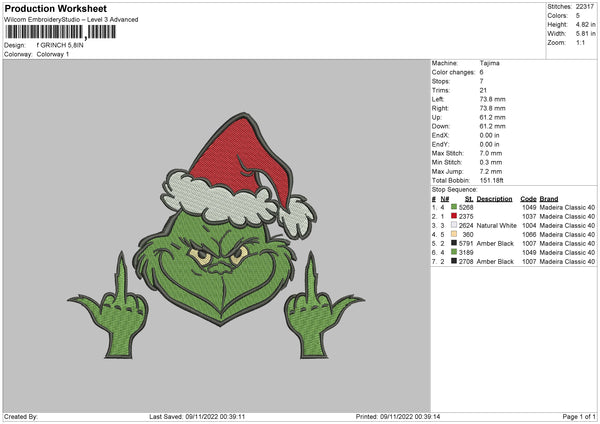Select black swatch beside 5791 stitches
This screenshot has width=600, height=424.
click(x=454, y=243)
